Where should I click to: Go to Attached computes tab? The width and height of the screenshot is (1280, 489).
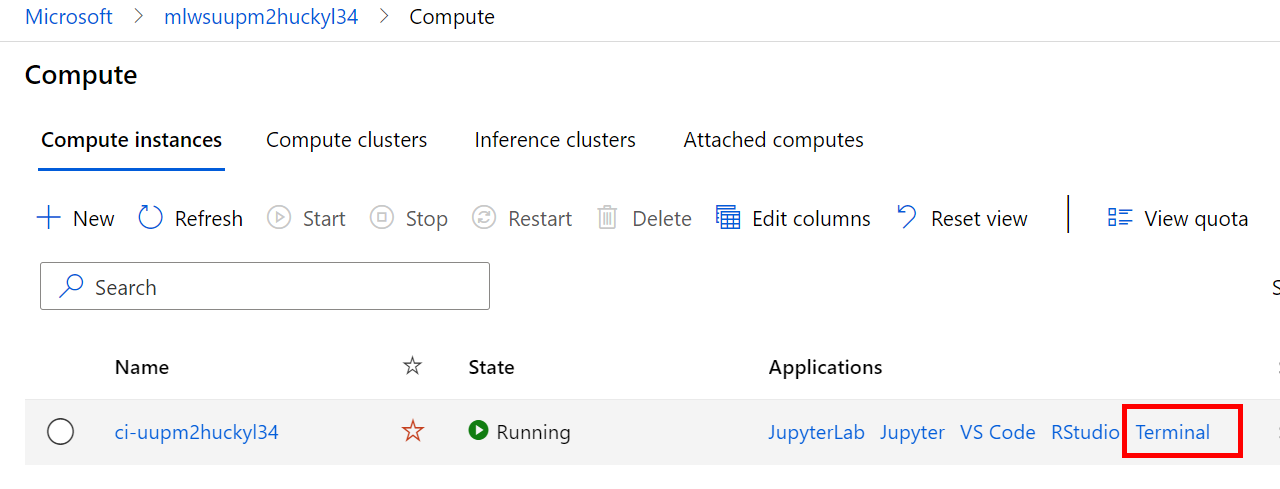click(773, 140)
